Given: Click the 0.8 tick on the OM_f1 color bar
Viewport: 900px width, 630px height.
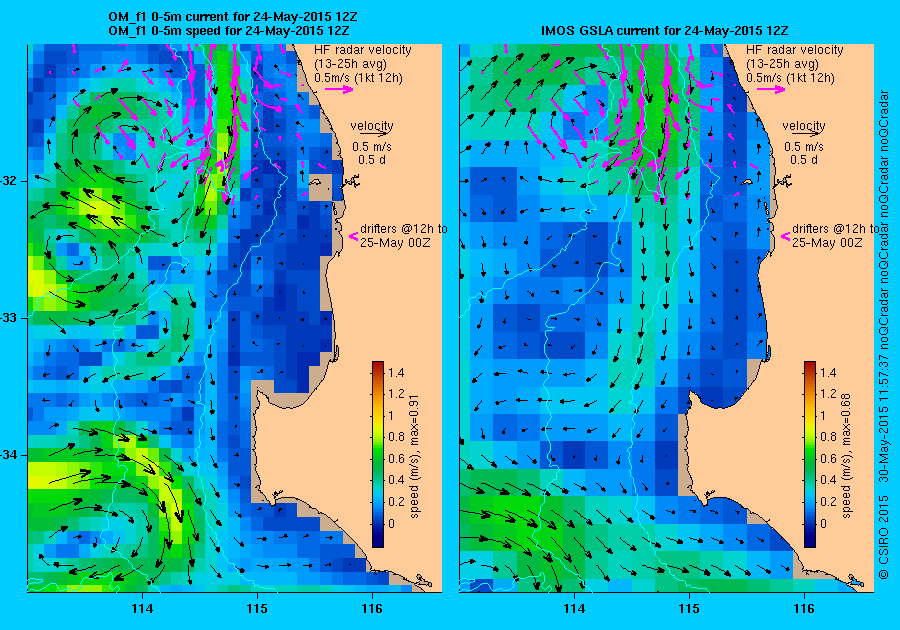Looking at the screenshot, I should click(396, 437).
